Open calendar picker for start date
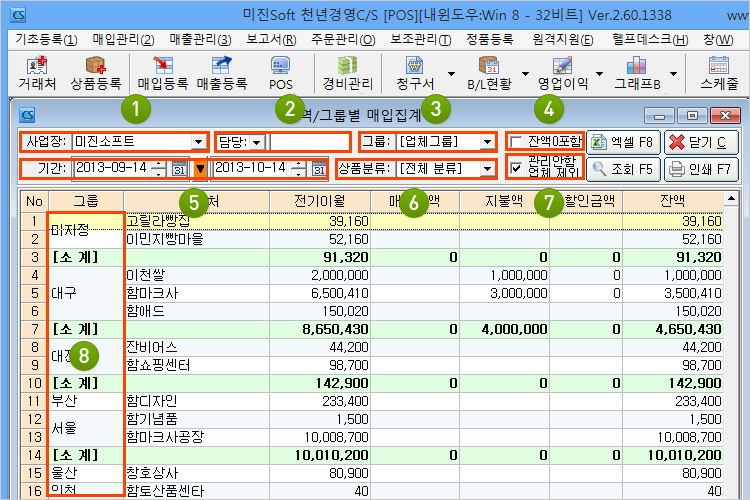Viewport: 750px width, 500px height. pos(179,169)
